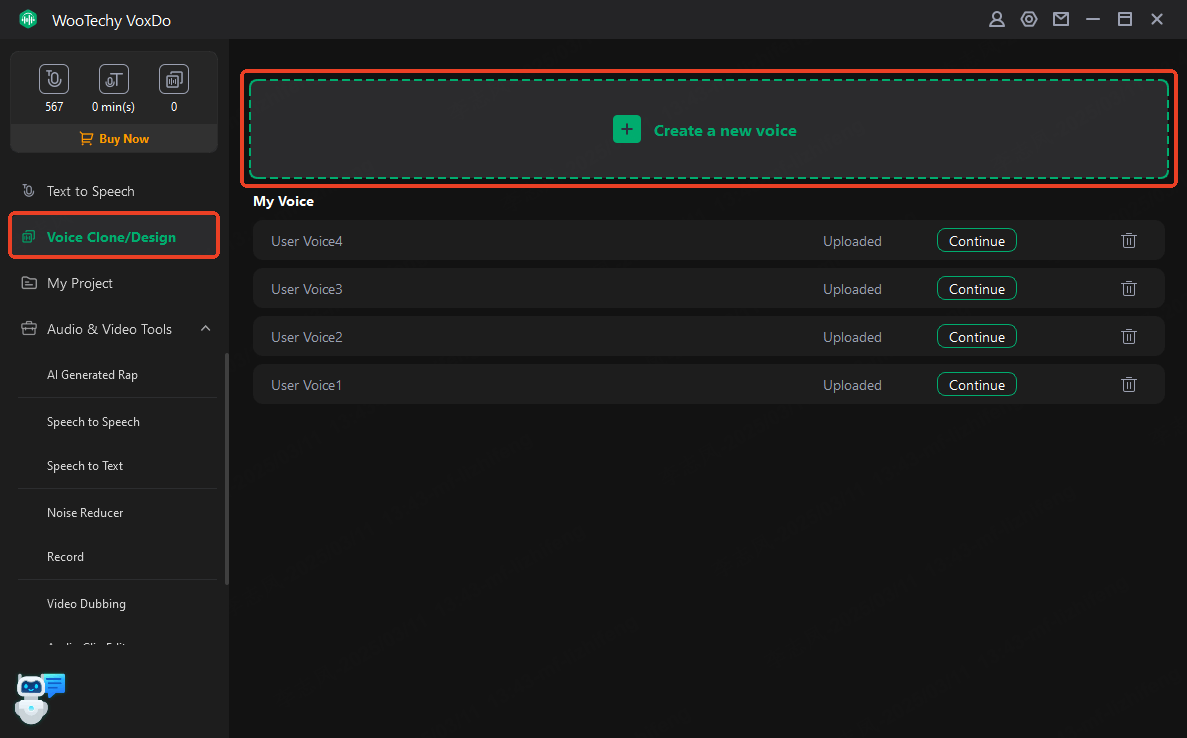Open the mail feedback icon
This screenshot has width=1187, height=738.
tap(1060, 19)
